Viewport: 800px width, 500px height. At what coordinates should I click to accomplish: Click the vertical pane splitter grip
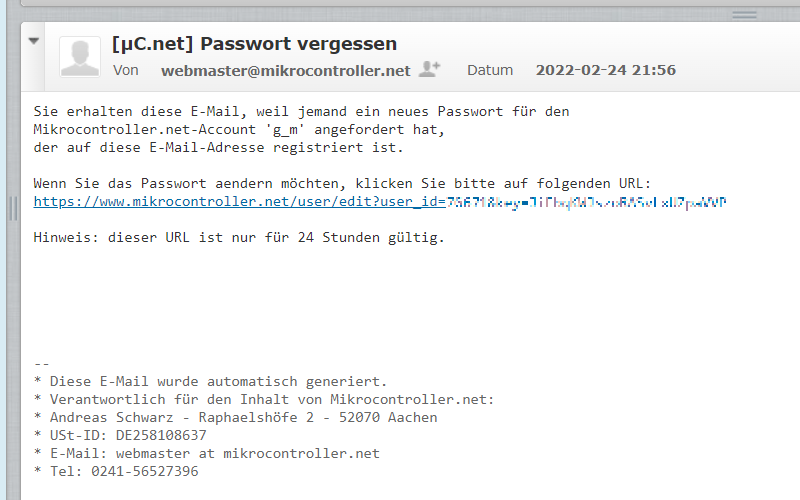click(13, 208)
